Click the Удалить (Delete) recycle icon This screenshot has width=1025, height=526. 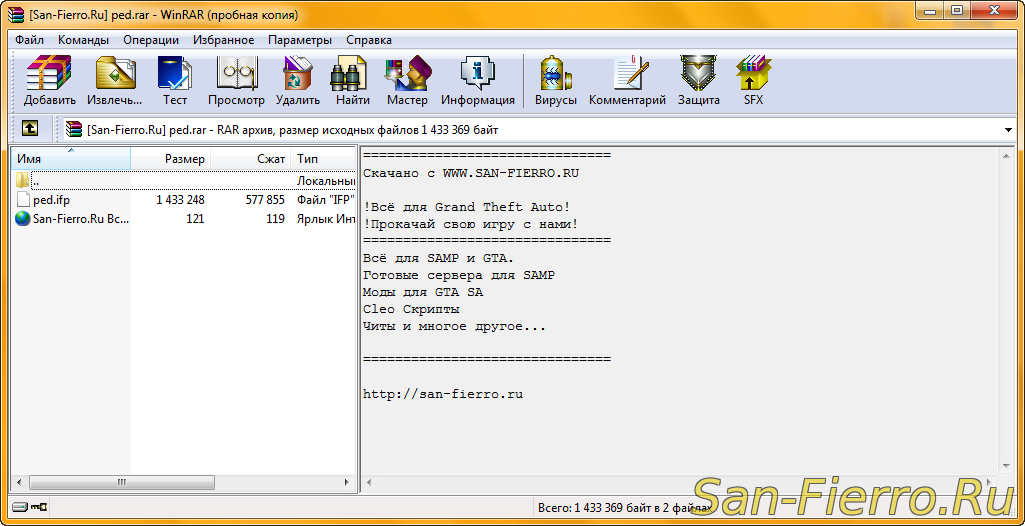pyautogui.click(x=297, y=80)
